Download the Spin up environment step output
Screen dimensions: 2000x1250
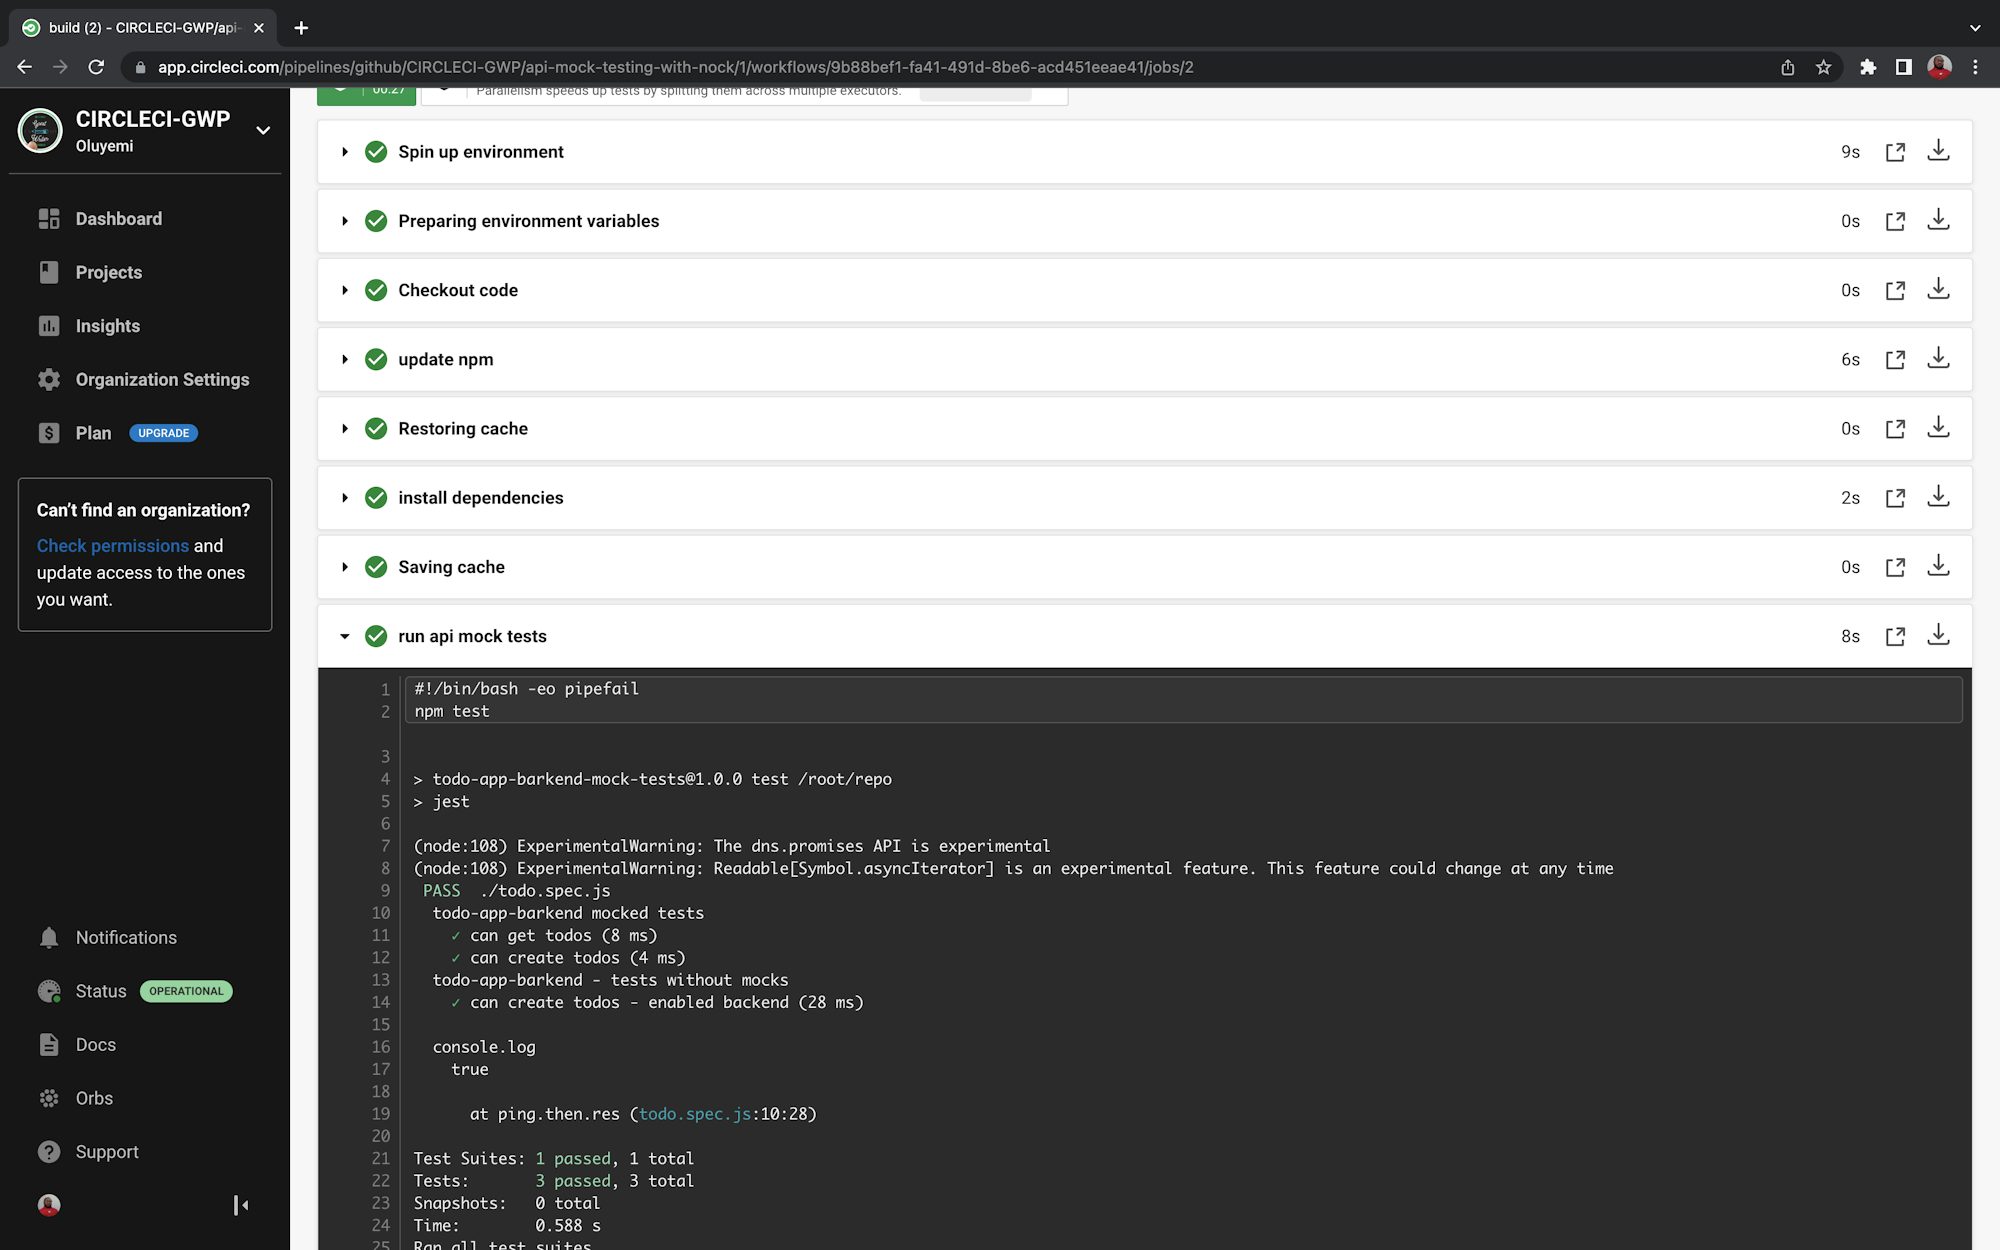[x=1938, y=151]
